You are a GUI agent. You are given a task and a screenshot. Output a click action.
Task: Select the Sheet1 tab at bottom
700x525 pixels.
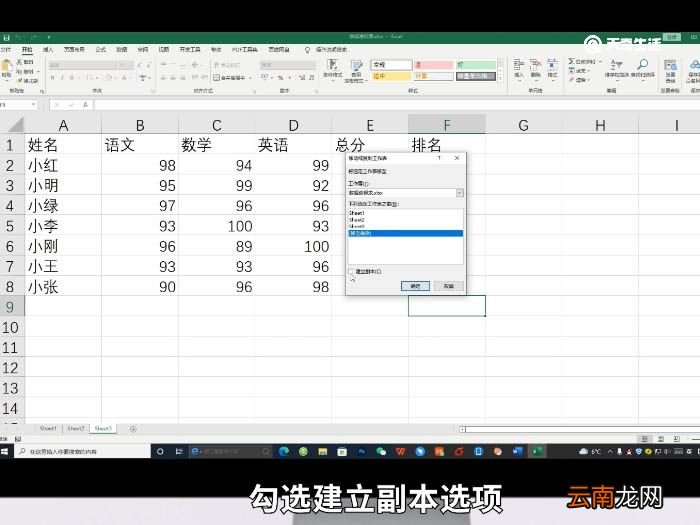pos(48,429)
